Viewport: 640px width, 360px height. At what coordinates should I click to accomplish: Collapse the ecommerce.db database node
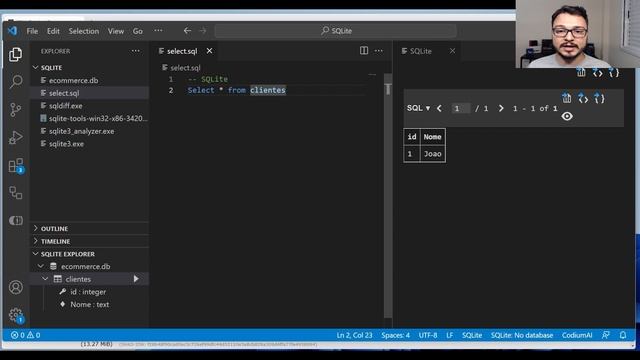[x=41, y=266]
